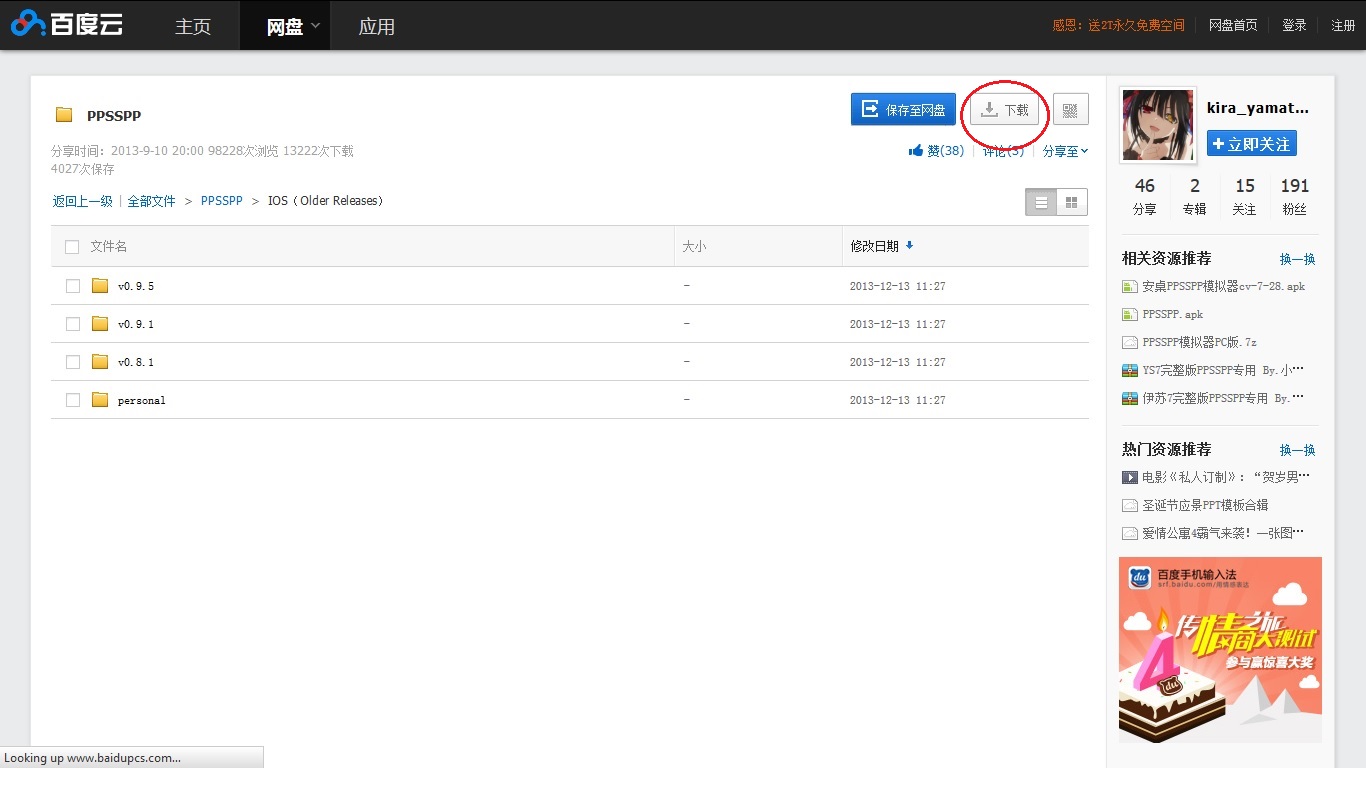This screenshot has width=1366, height=811.
Task: Click the 立即关注 follow button
Action: pyautogui.click(x=1251, y=144)
